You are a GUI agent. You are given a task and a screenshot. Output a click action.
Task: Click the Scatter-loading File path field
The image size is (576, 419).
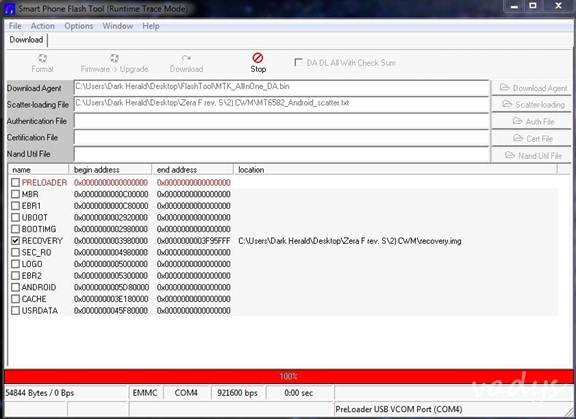click(x=281, y=104)
